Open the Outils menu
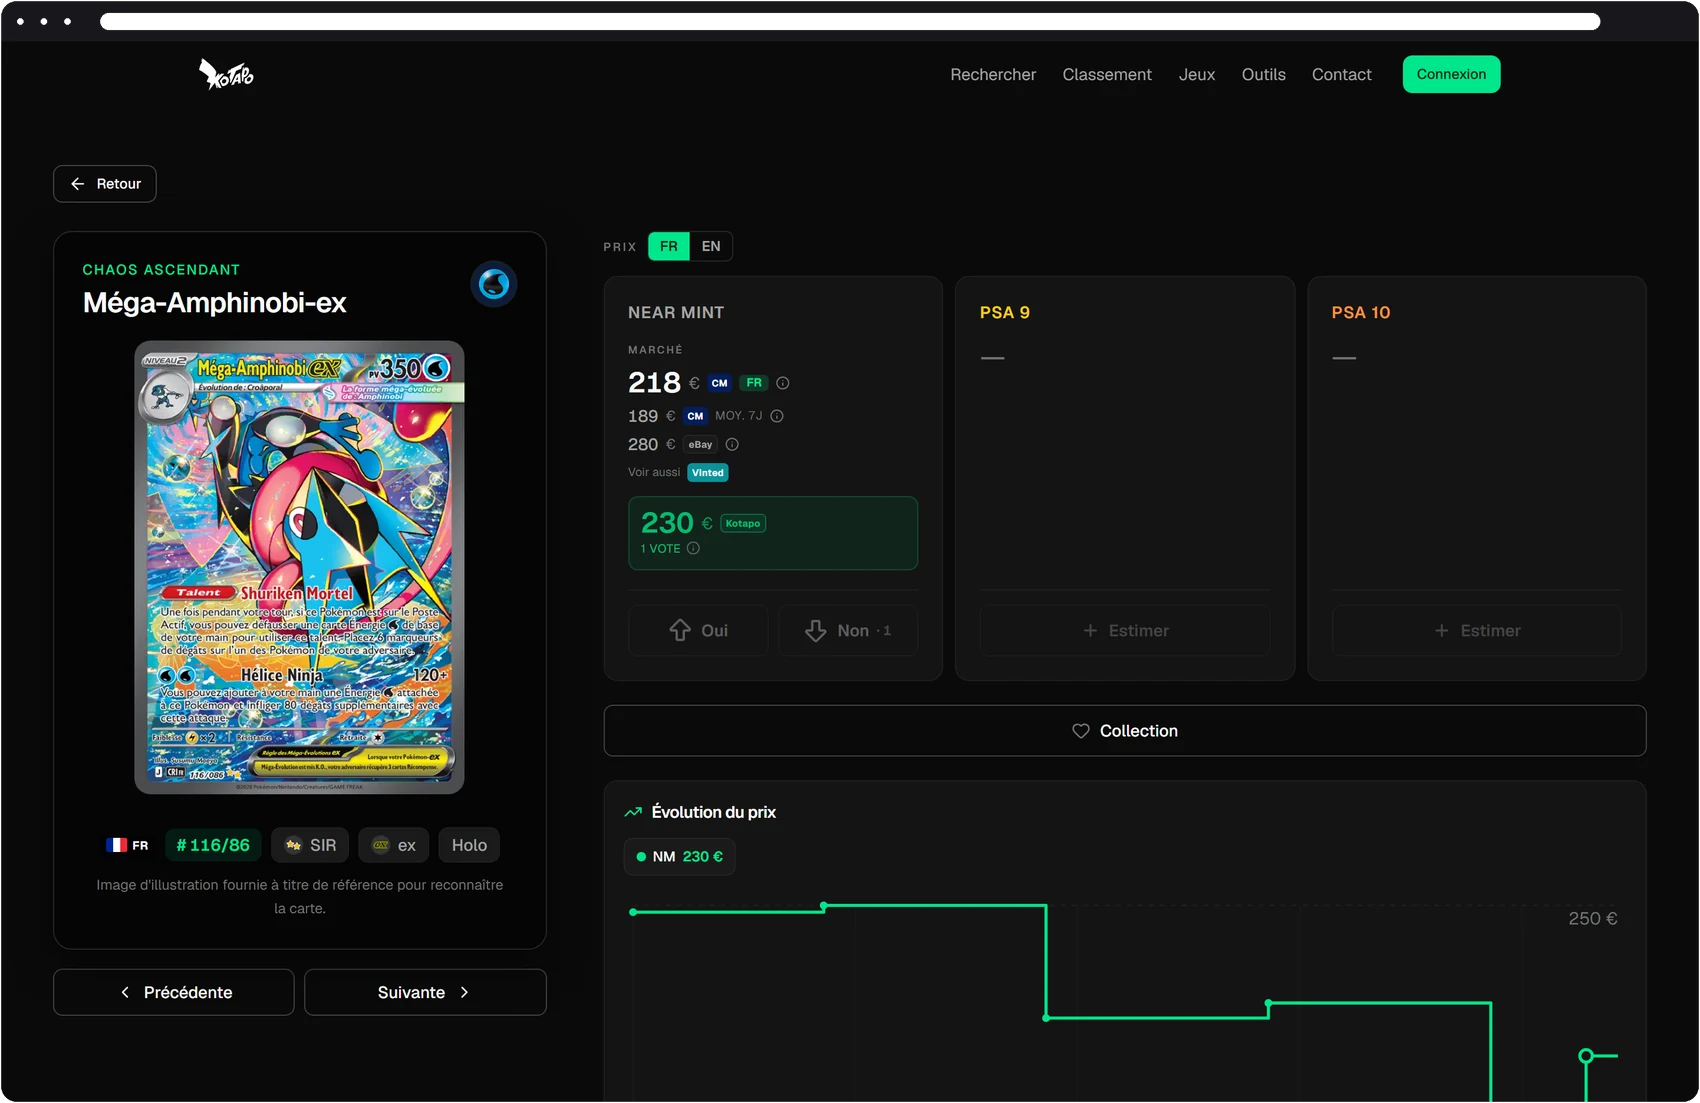Viewport: 1700px width, 1103px height. 1264,74
